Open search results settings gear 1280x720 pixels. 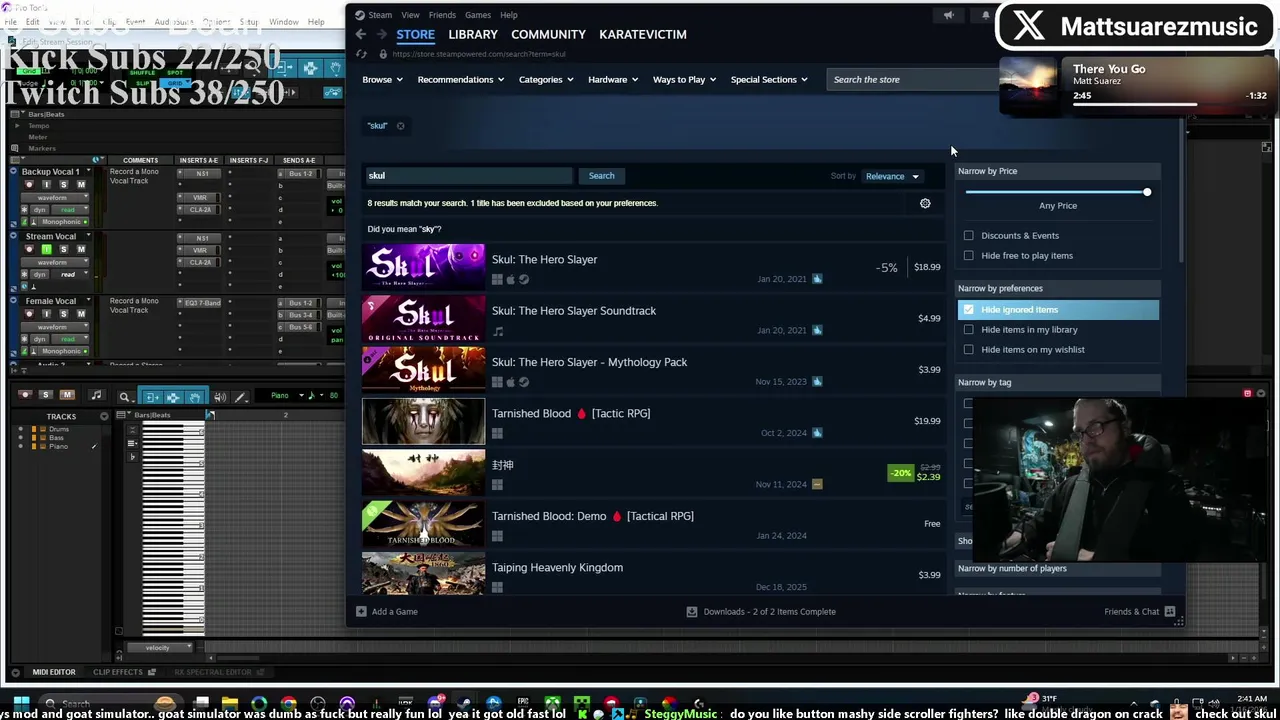click(925, 204)
